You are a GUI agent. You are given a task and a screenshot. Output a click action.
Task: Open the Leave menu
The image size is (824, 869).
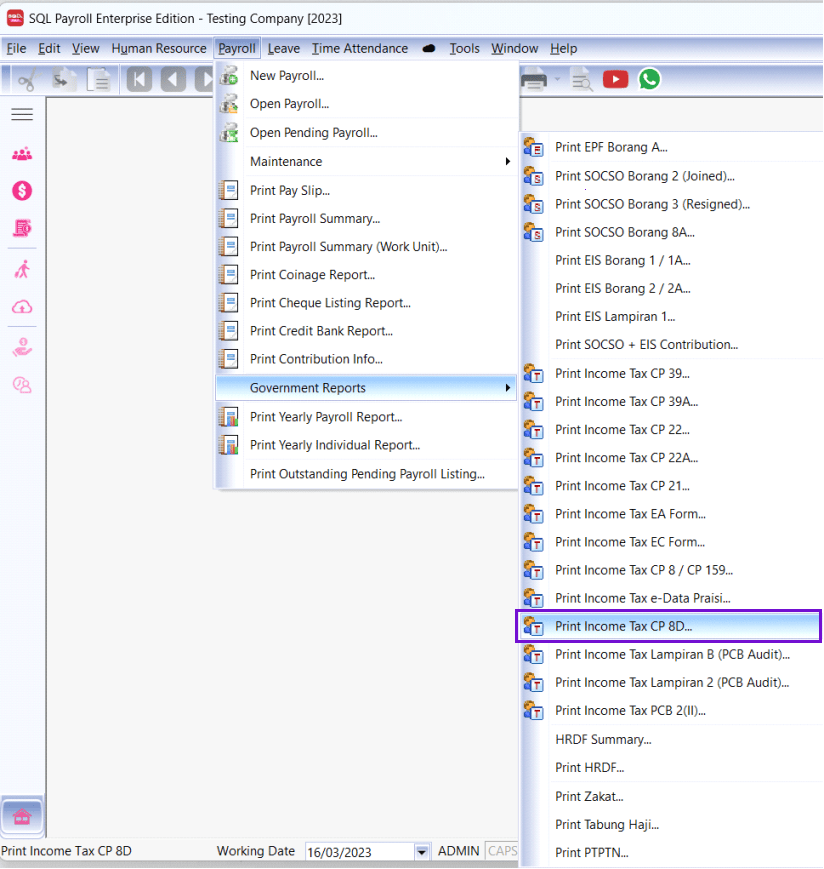pyautogui.click(x=283, y=48)
